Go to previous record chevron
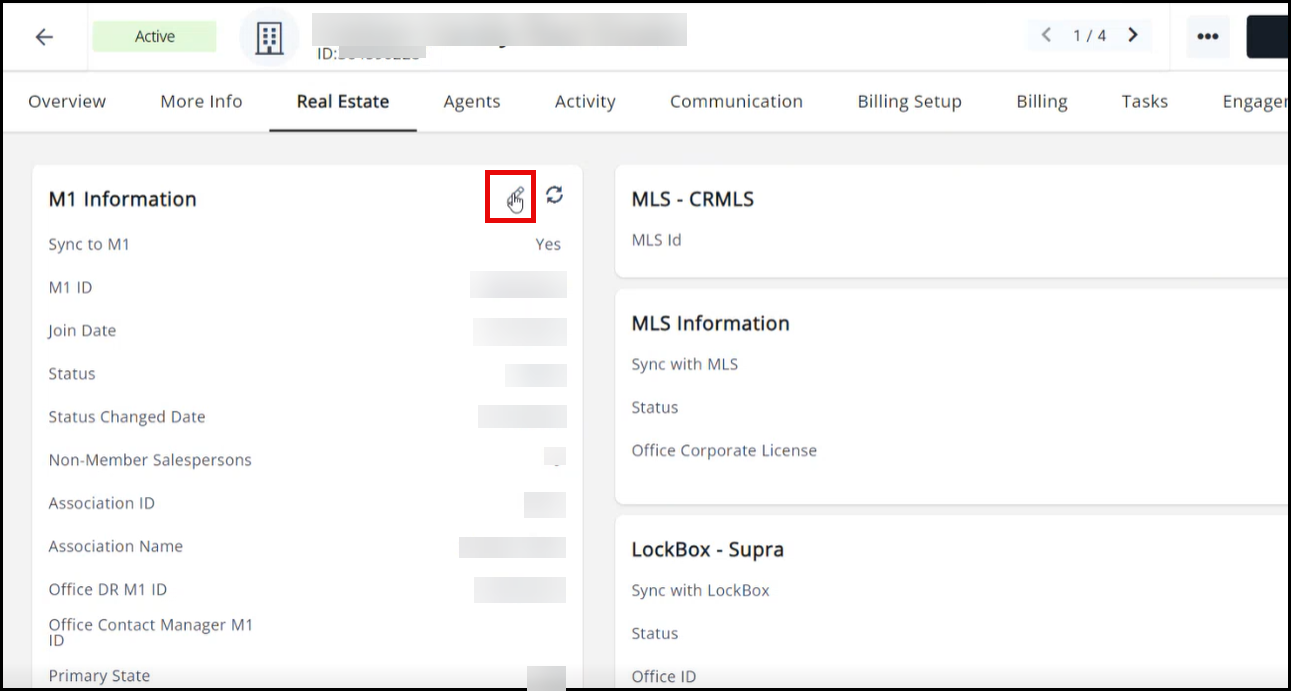This screenshot has height=691, width=1291. (x=1046, y=35)
